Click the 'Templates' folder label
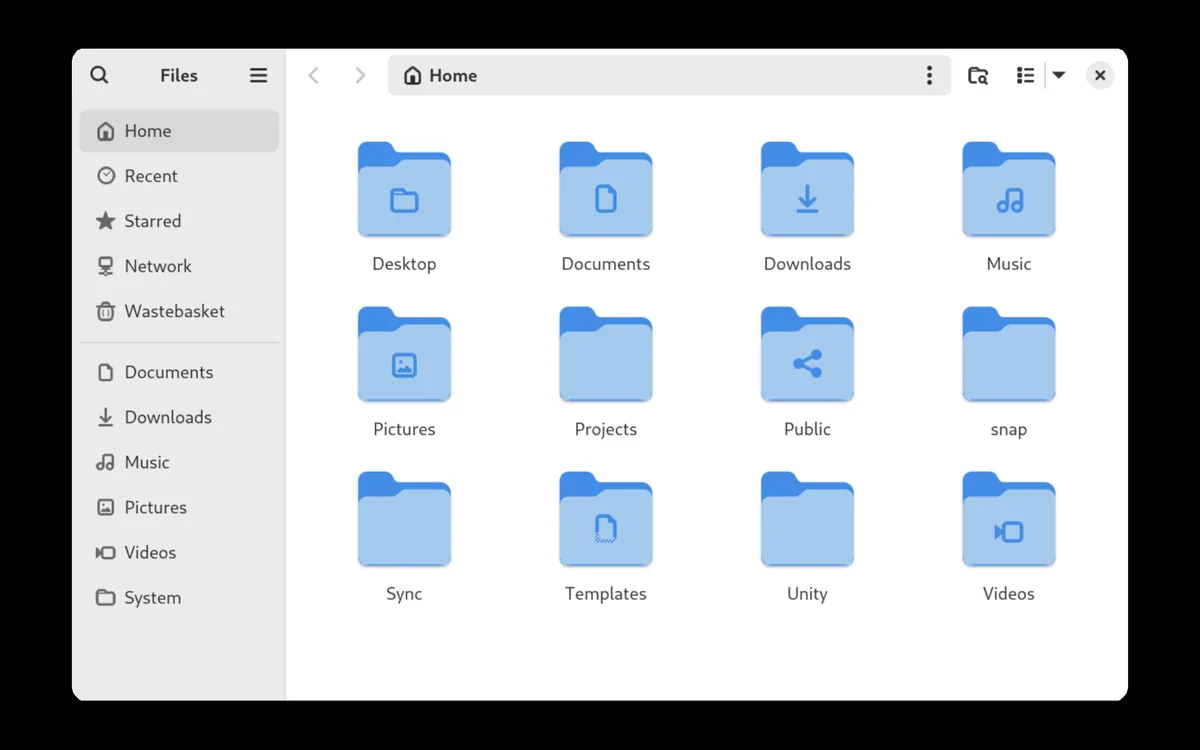The image size is (1200, 750). click(606, 594)
